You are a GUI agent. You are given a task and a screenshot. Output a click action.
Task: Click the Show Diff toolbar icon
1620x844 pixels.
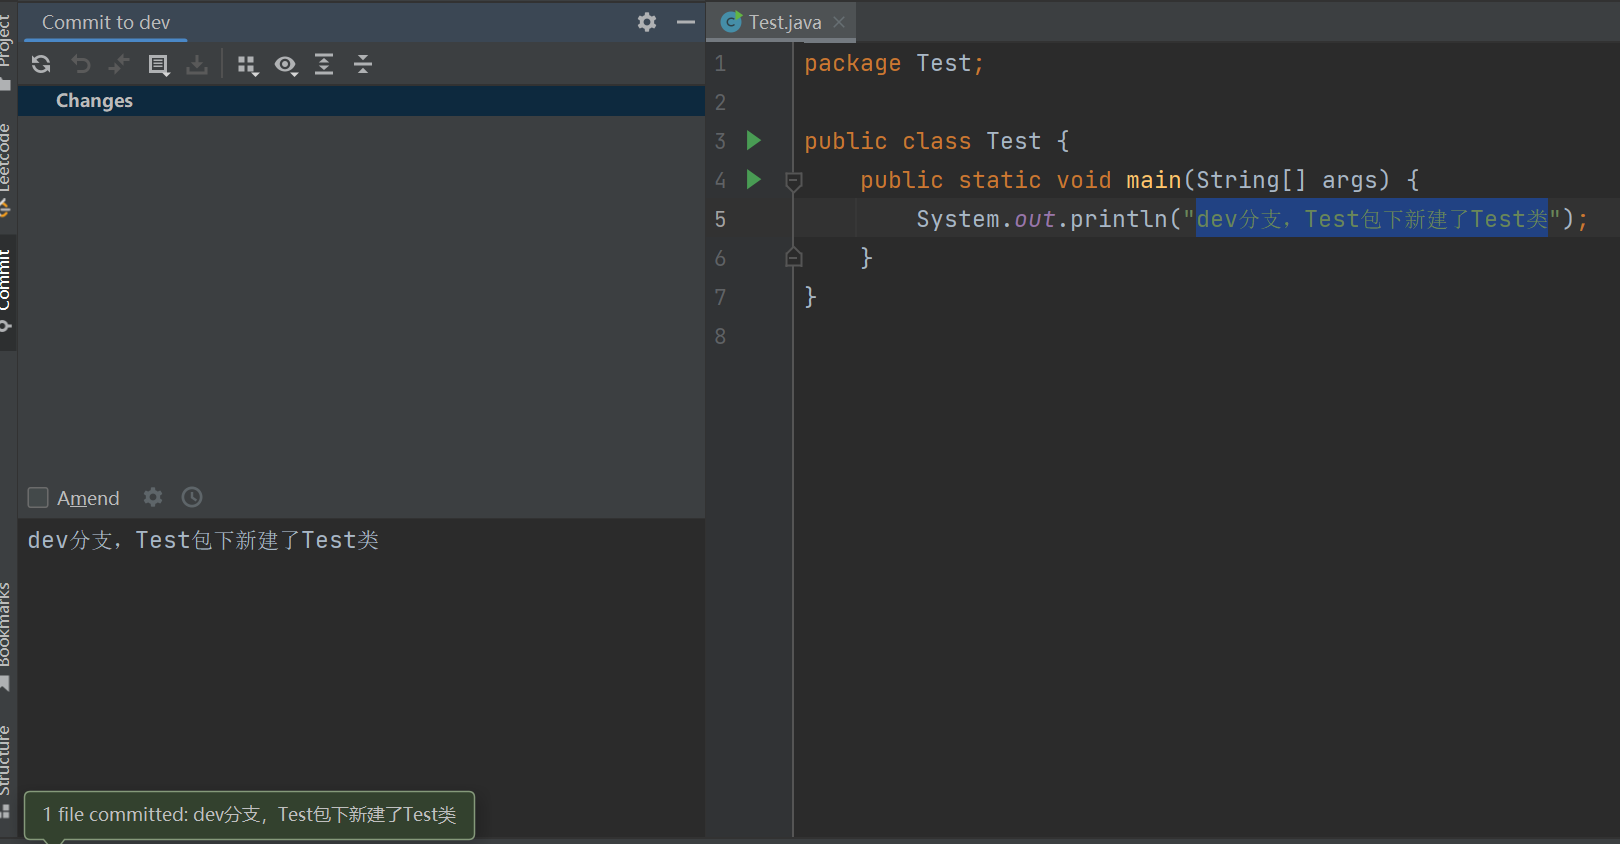click(119, 65)
